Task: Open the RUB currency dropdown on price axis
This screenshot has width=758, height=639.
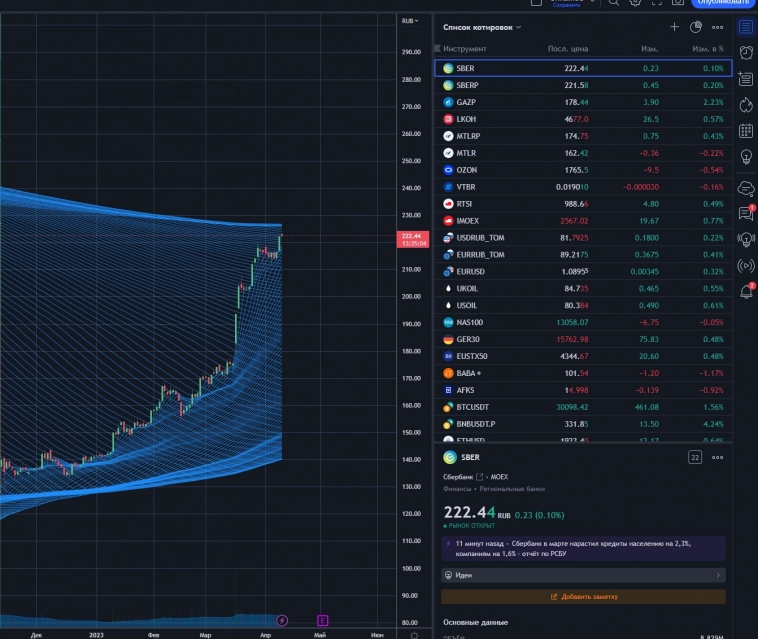Action: (410, 21)
